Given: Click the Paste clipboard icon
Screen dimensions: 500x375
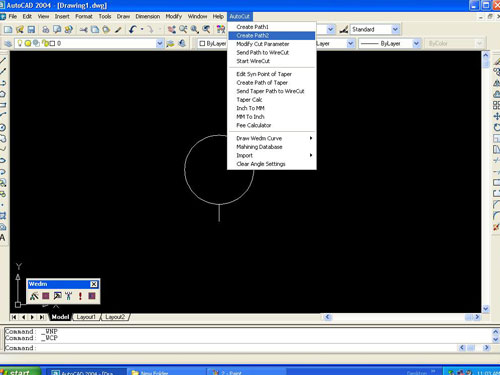Looking at the screenshot, I should pos(106,30).
